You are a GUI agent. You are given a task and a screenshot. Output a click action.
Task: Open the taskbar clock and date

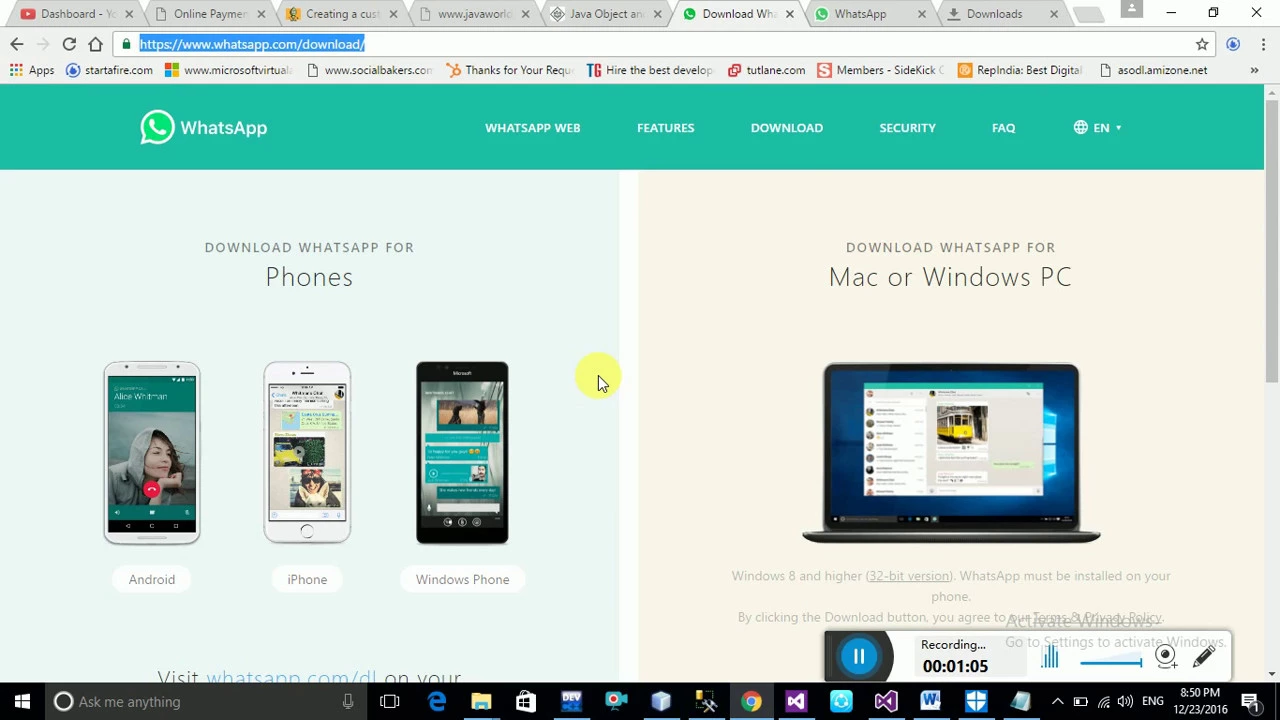(1200, 701)
